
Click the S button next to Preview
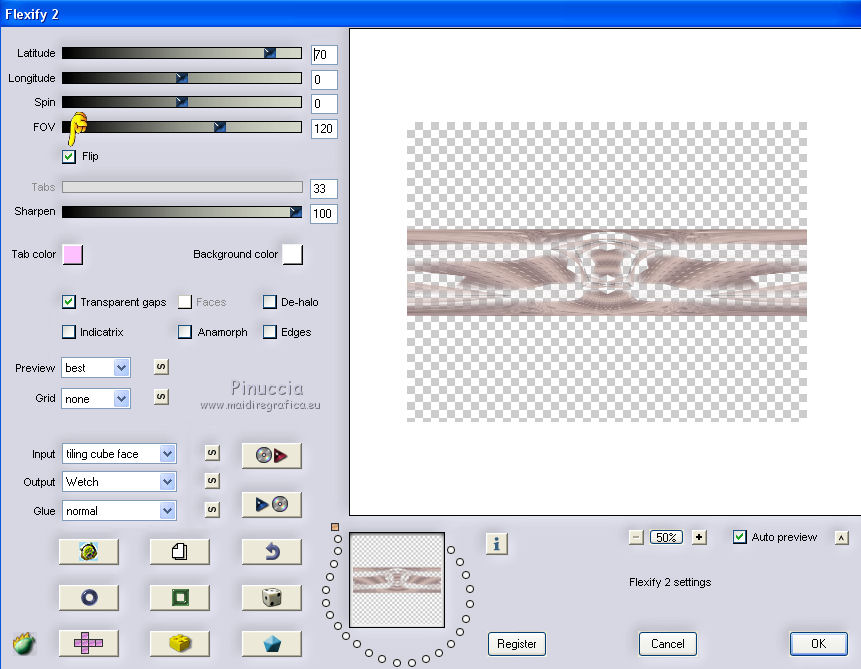[161, 367]
